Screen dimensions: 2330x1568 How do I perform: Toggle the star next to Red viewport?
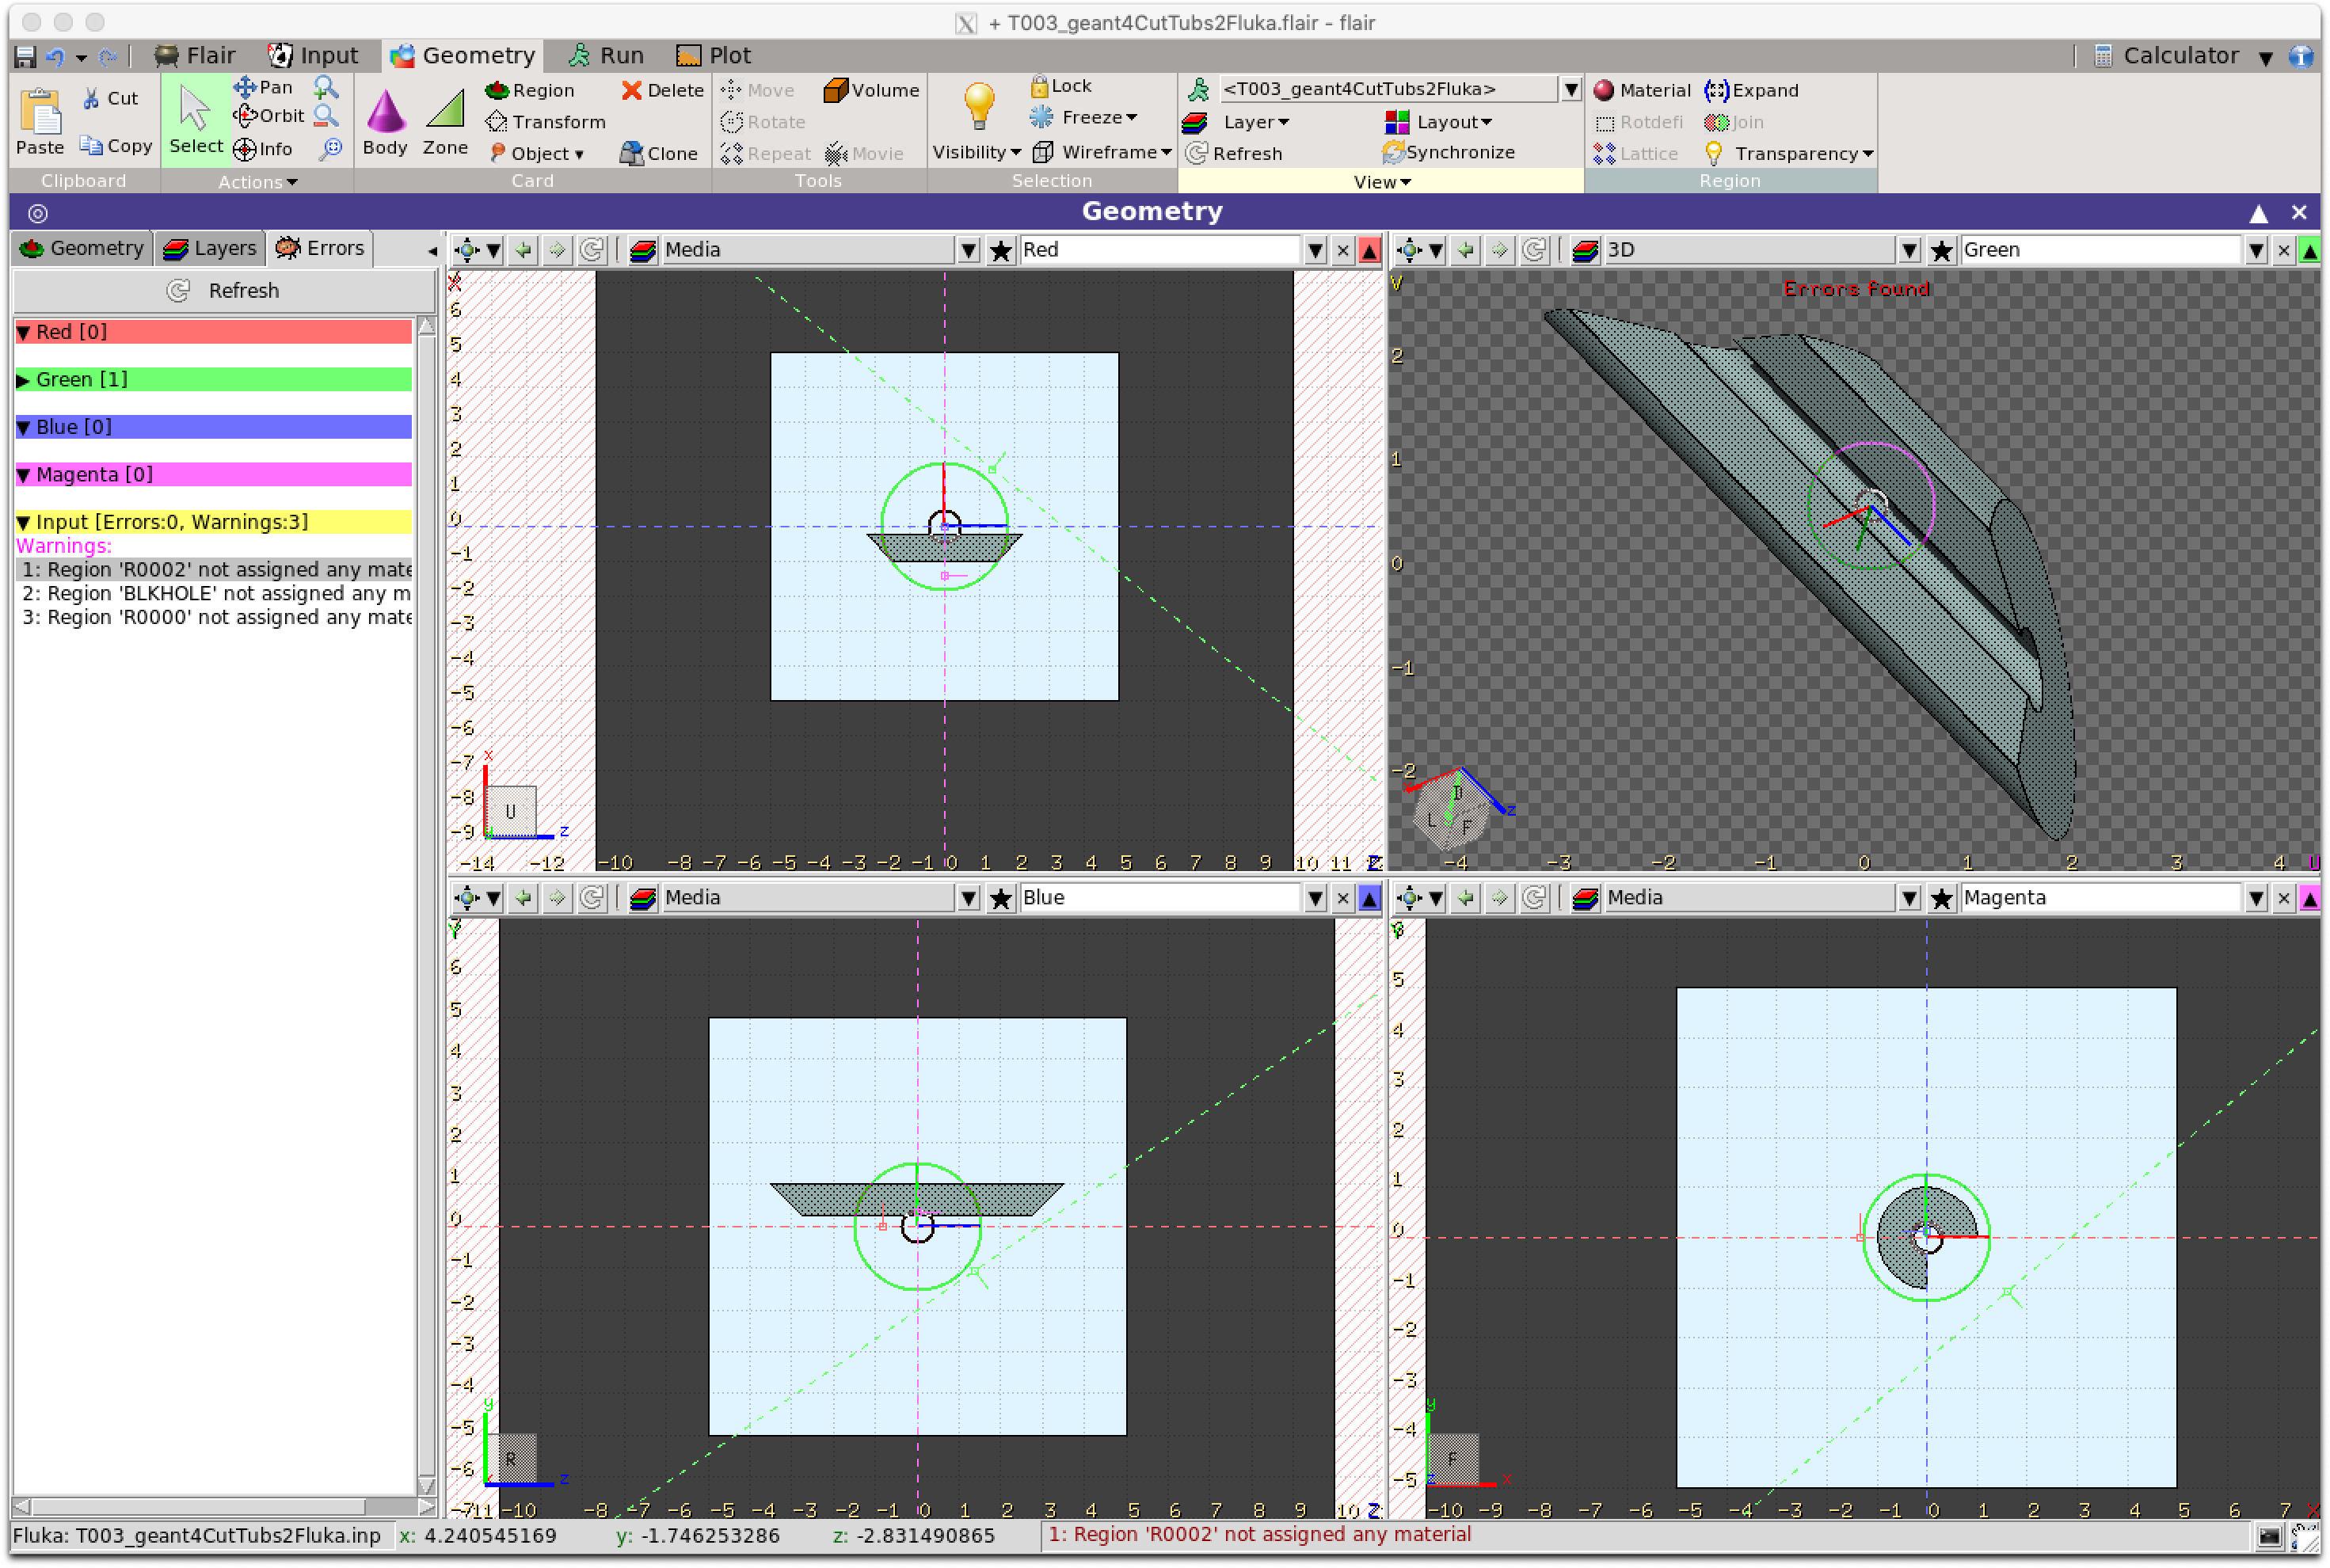(1000, 250)
